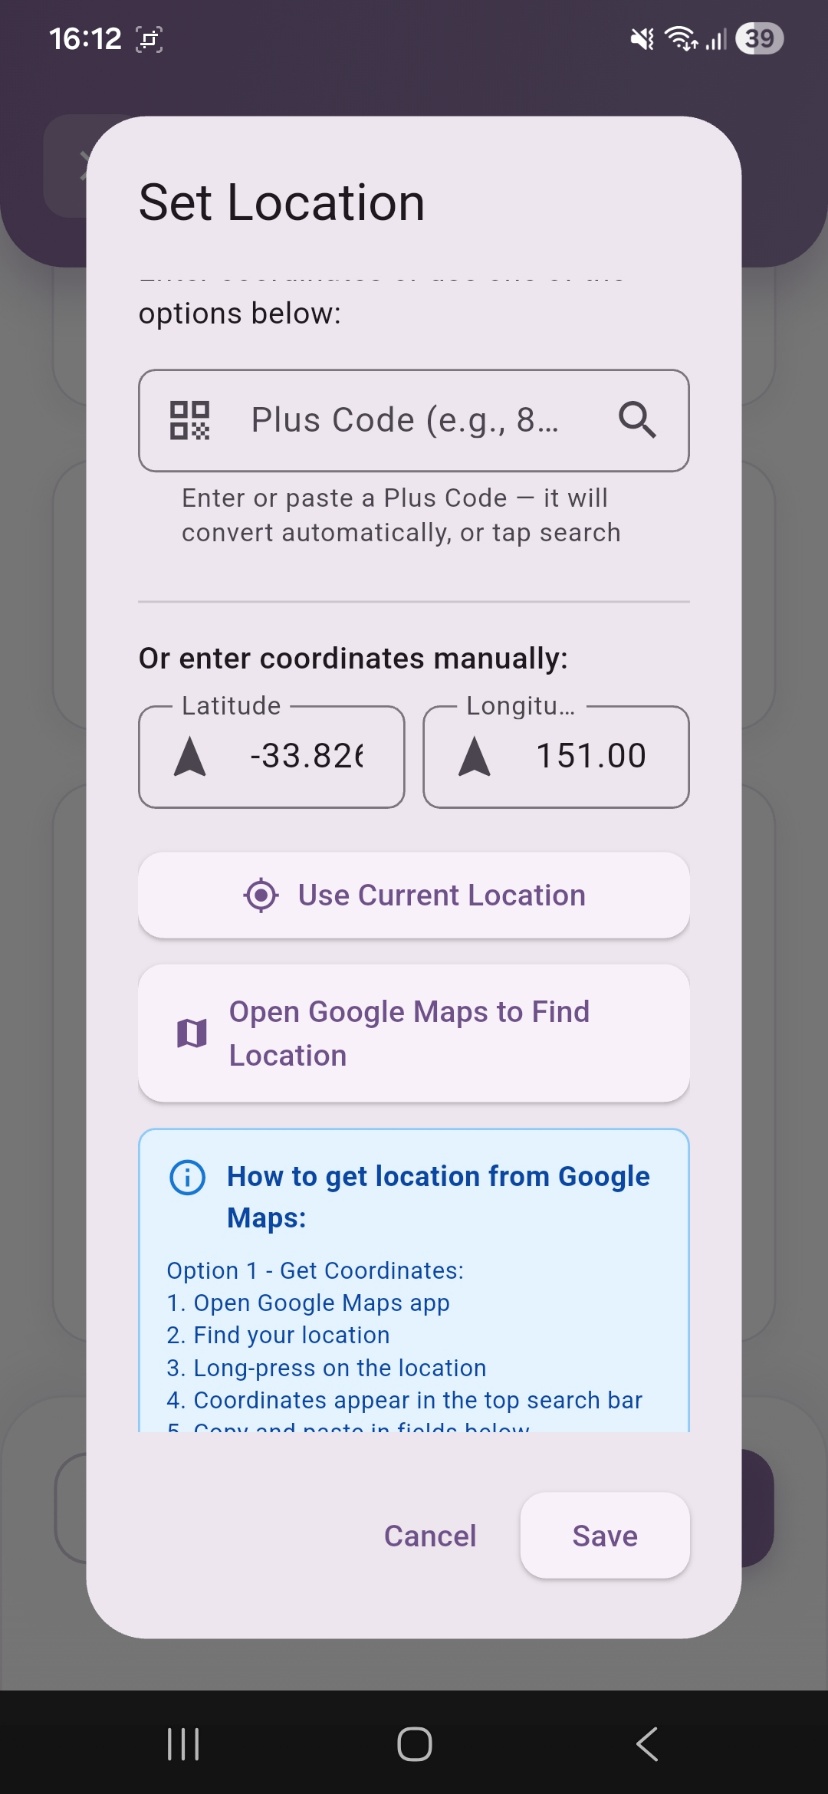Focus the Latitude value -33.826 field
The width and height of the screenshot is (828, 1794).
click(272, 757)
